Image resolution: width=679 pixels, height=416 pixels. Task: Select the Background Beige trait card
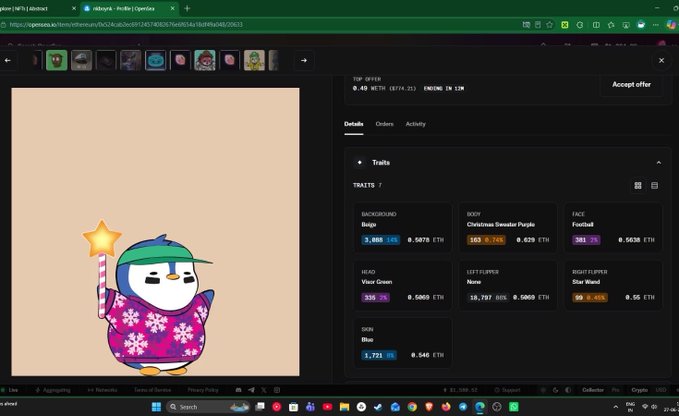pyautogui.click(x=402, y=227)
